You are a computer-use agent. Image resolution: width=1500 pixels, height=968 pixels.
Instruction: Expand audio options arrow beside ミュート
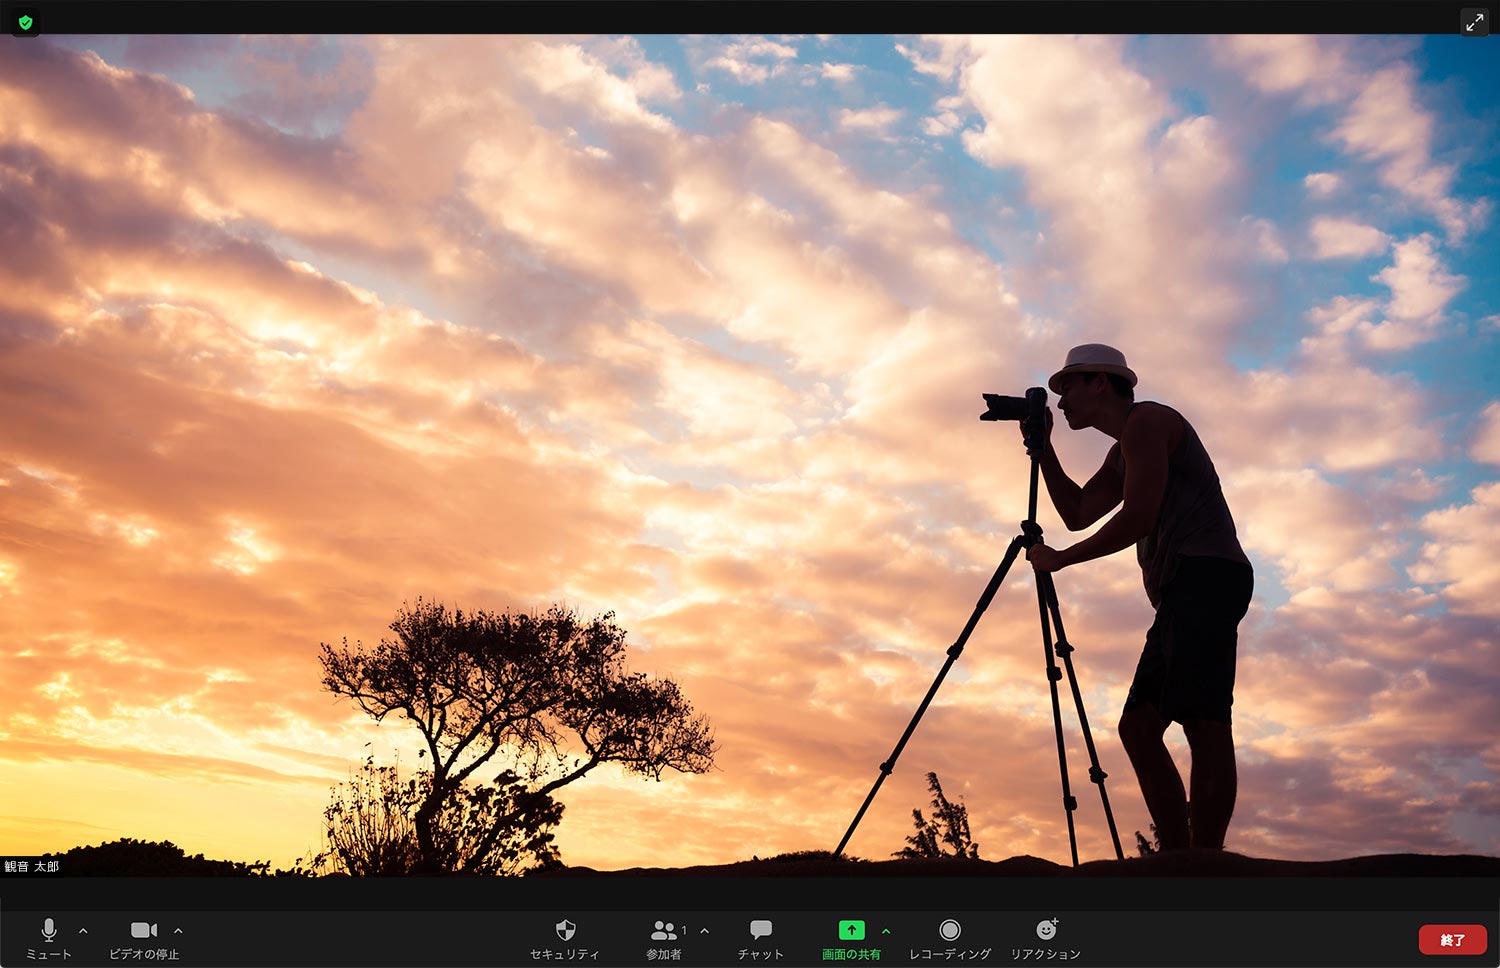coord(83,931)
